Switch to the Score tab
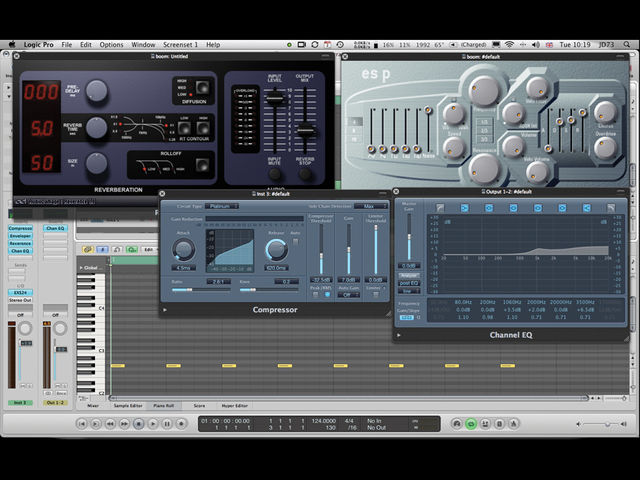 tap(199, 406)
